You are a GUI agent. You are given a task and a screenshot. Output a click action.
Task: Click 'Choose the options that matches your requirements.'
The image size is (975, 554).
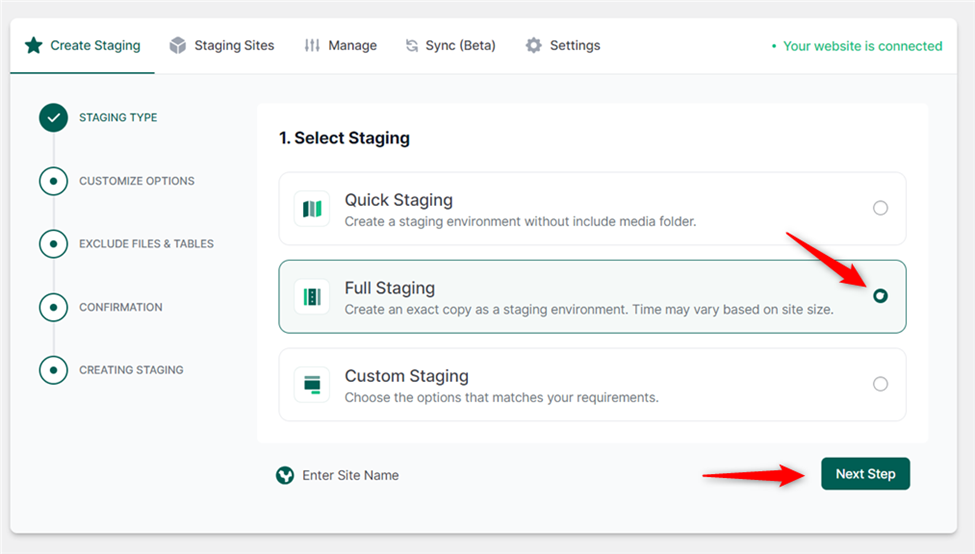pyautogui.click(x=501, y=397)
